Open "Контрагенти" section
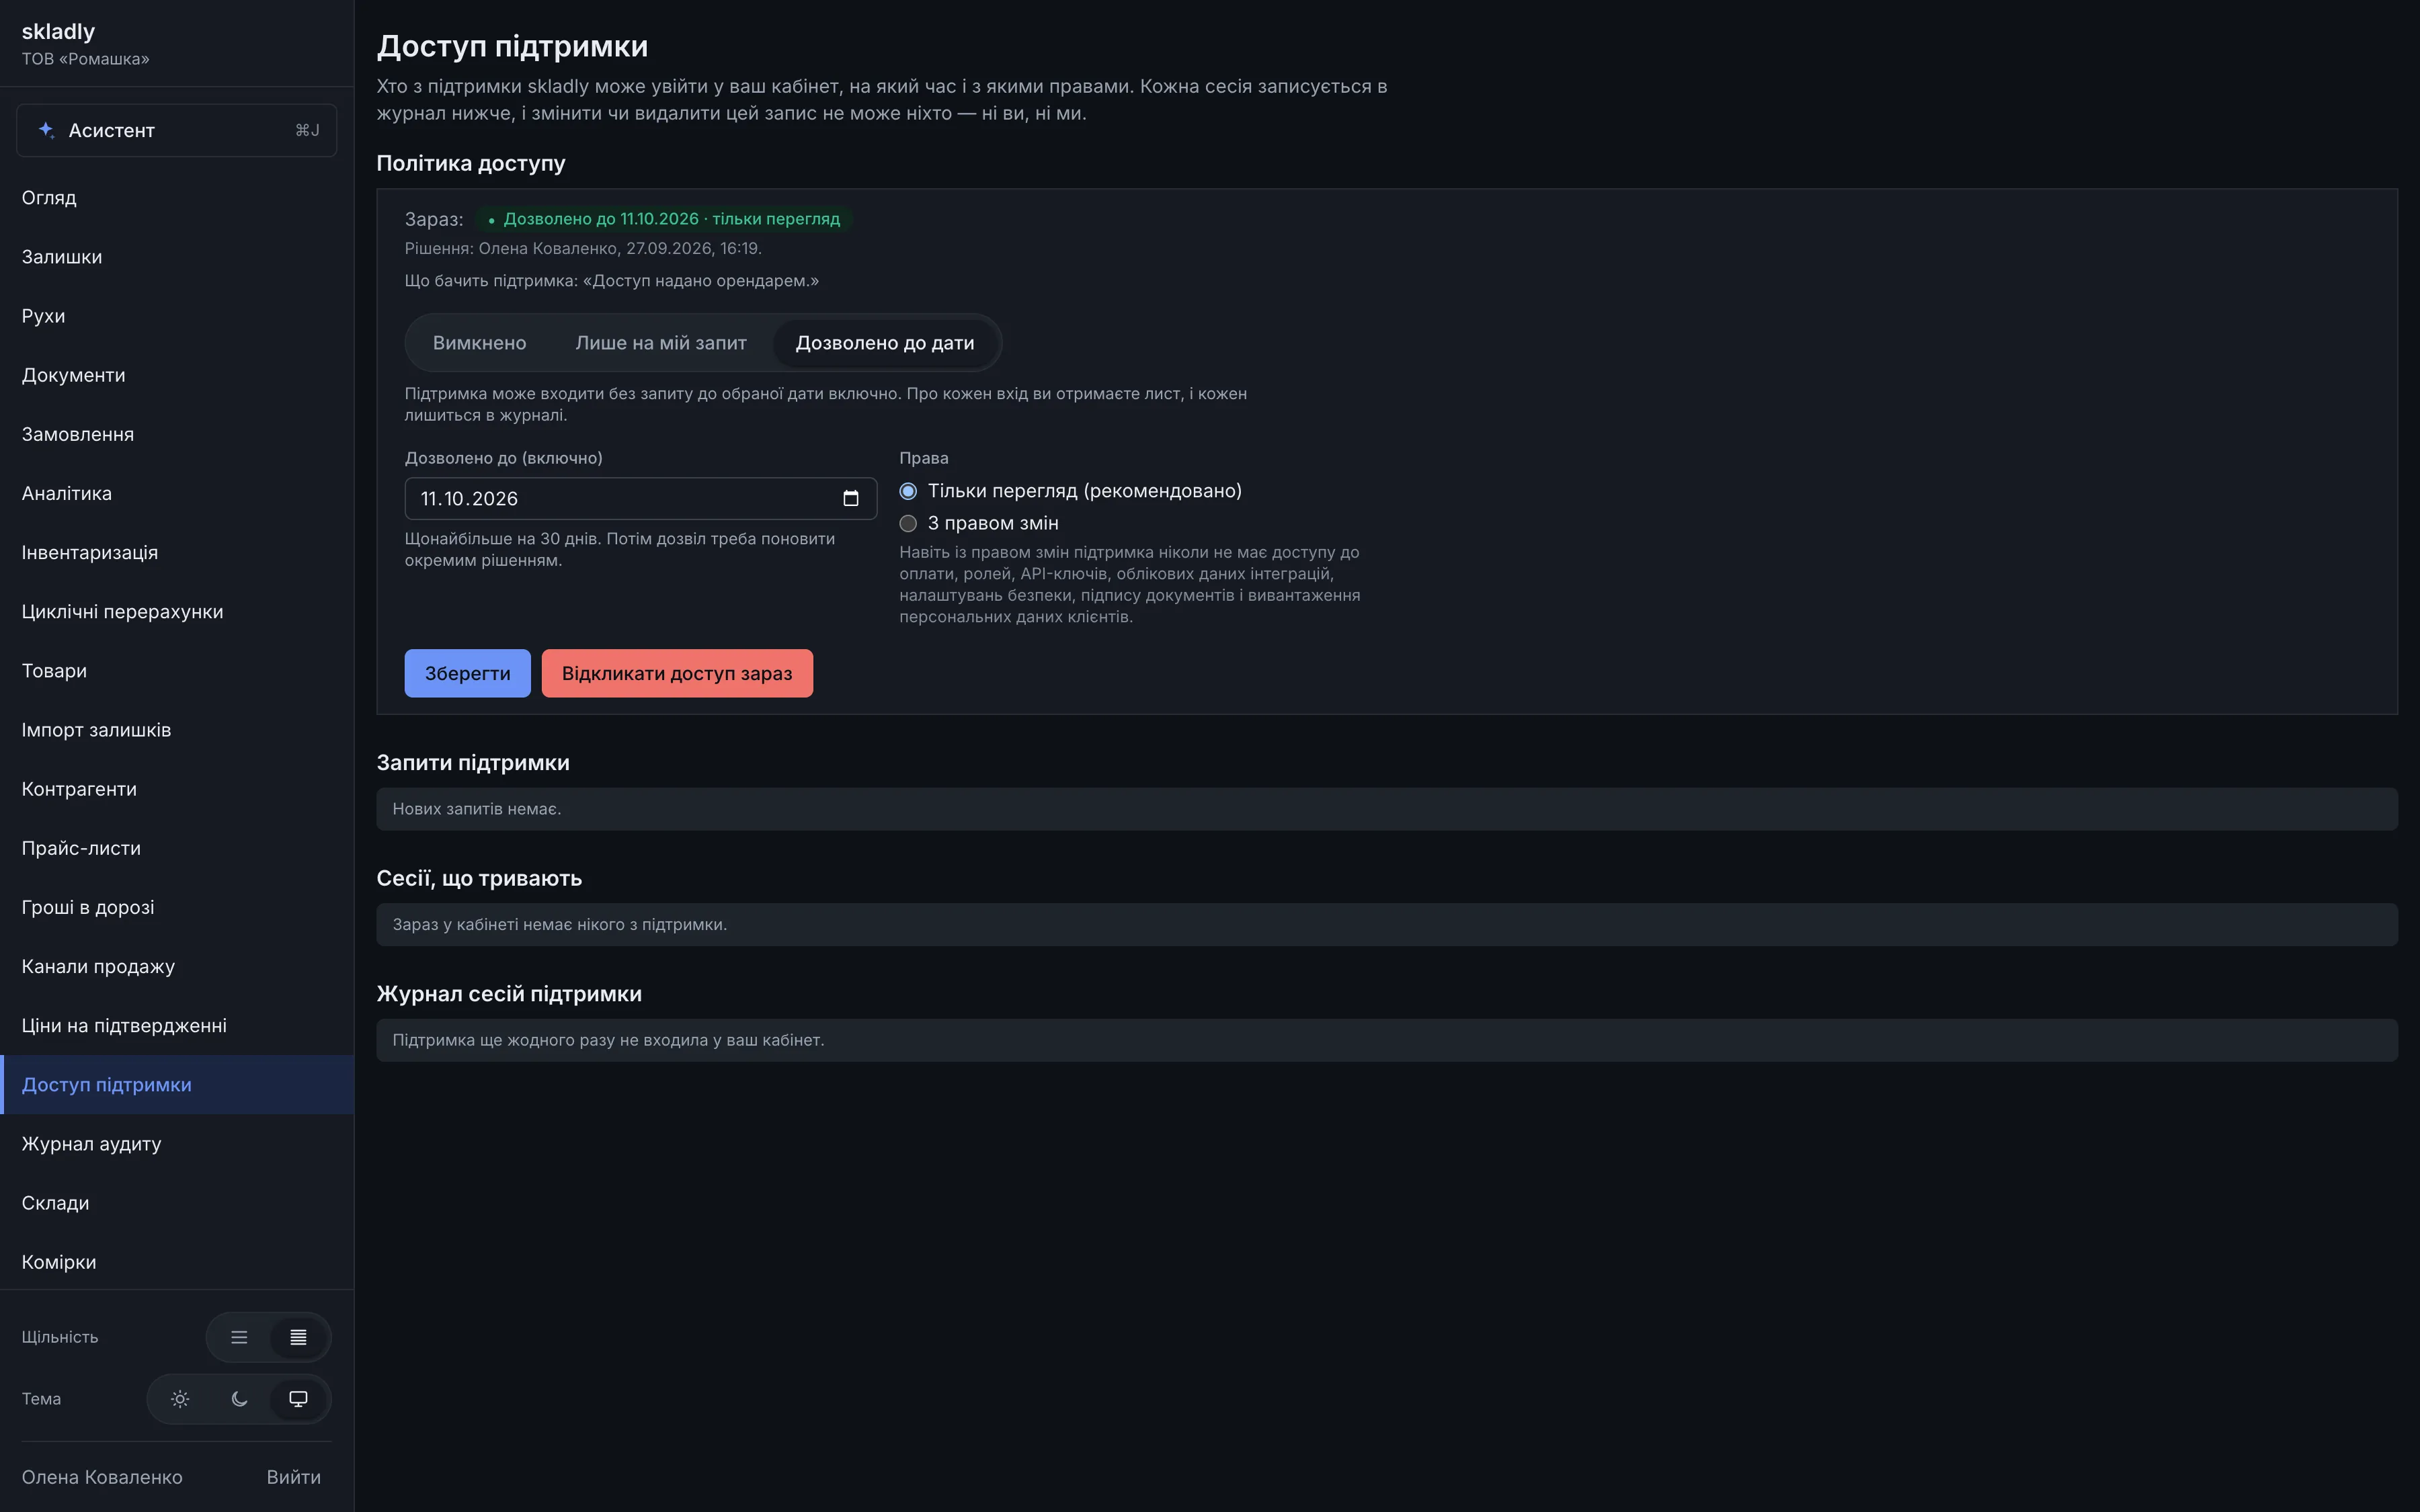 point(177,789)
